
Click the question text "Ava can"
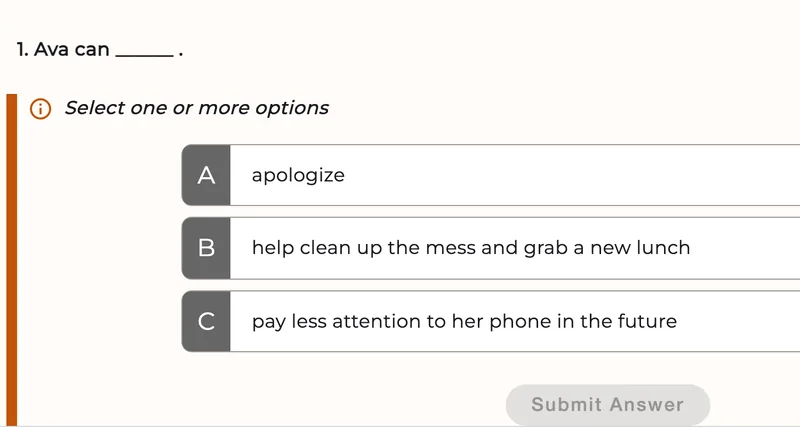pyautogui.click(x=71, y=49)
